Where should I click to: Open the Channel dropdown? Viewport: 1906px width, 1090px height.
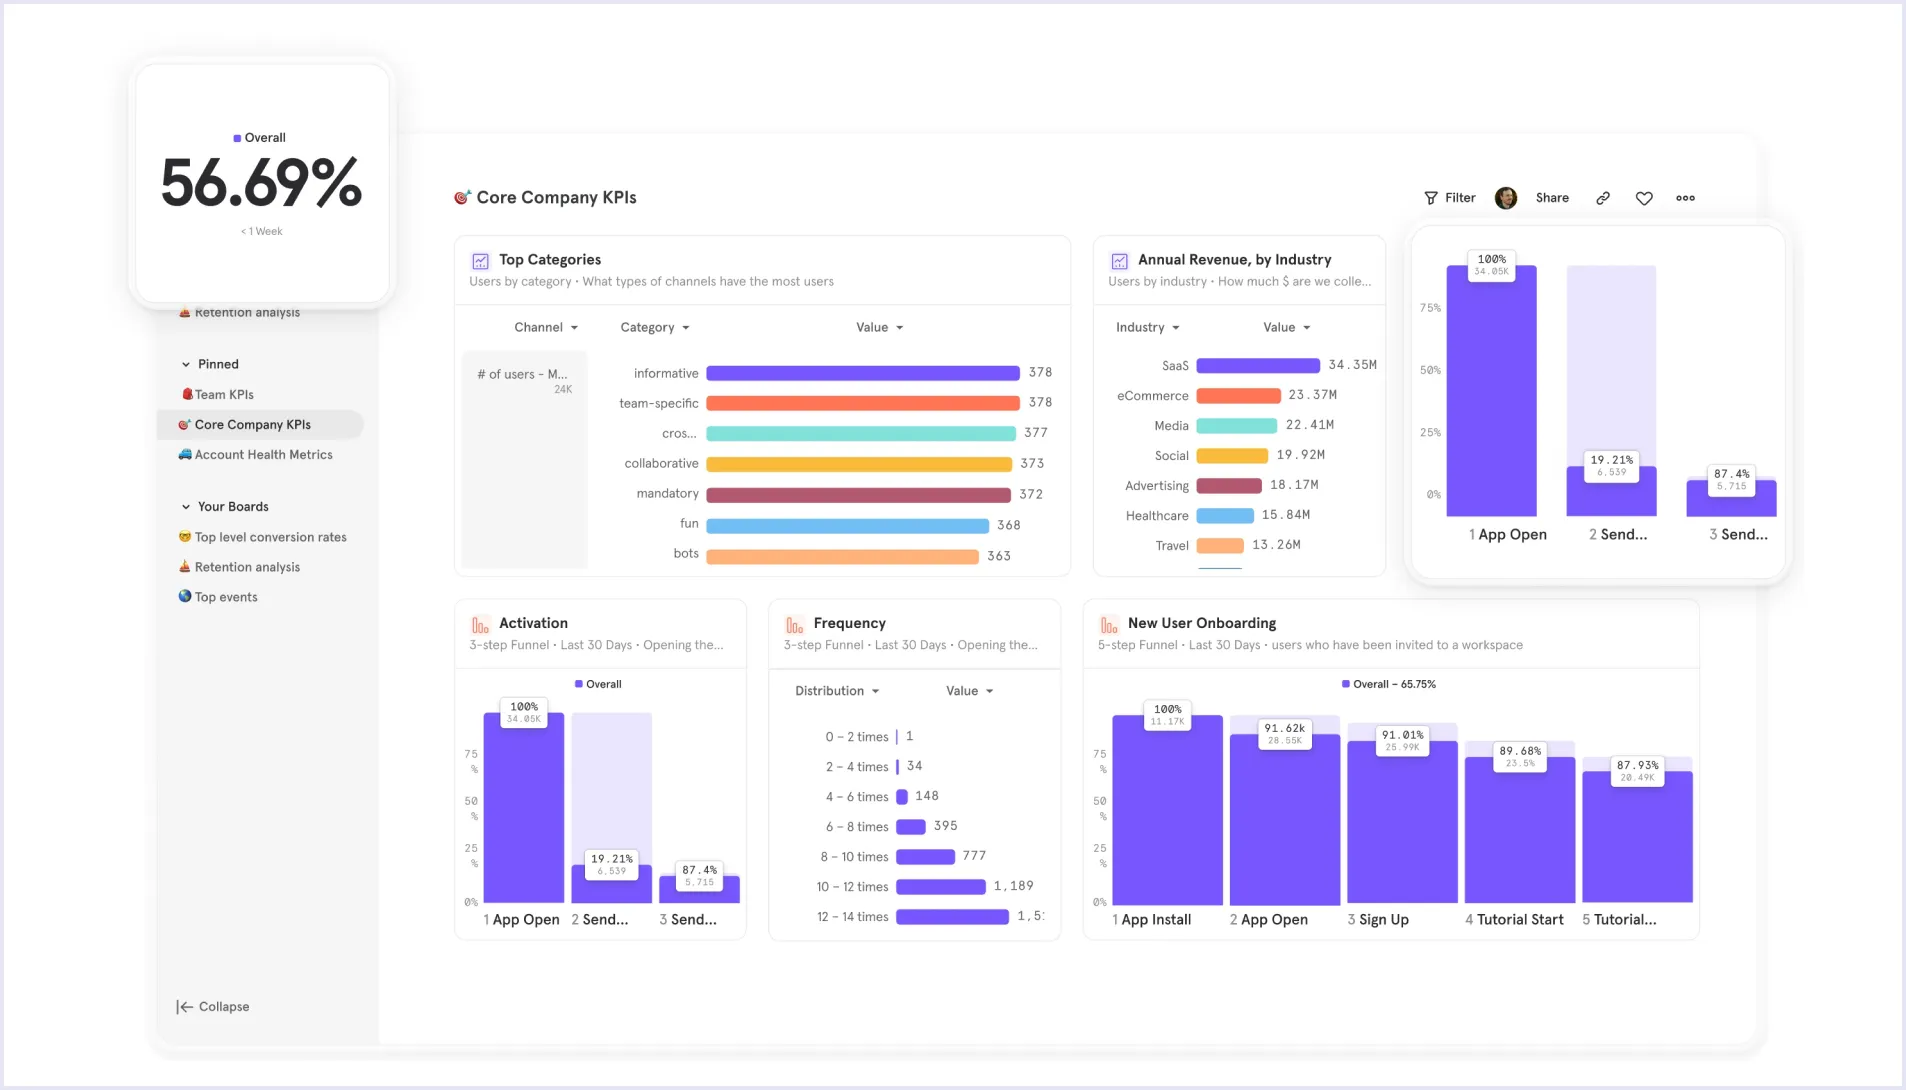coord(546,328)
